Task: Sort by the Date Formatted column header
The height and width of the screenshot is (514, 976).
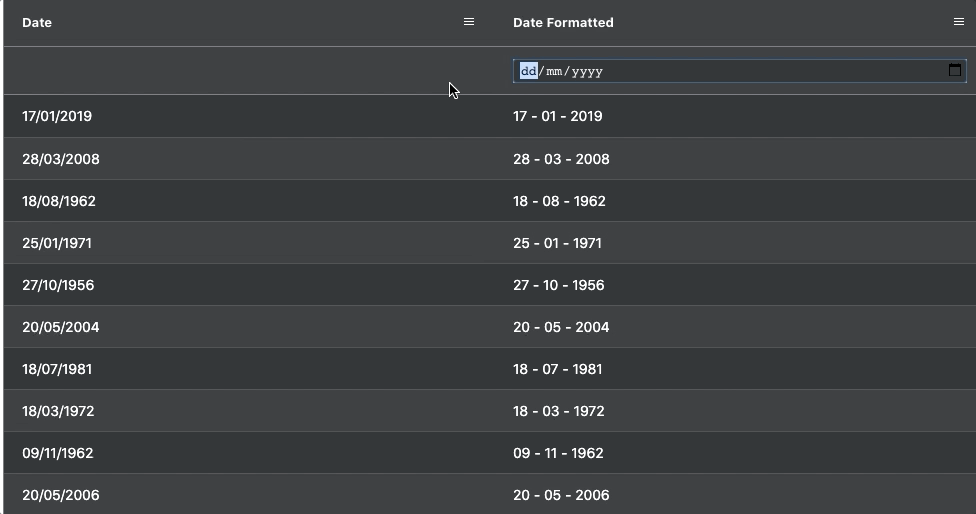Action: (563, 22)
